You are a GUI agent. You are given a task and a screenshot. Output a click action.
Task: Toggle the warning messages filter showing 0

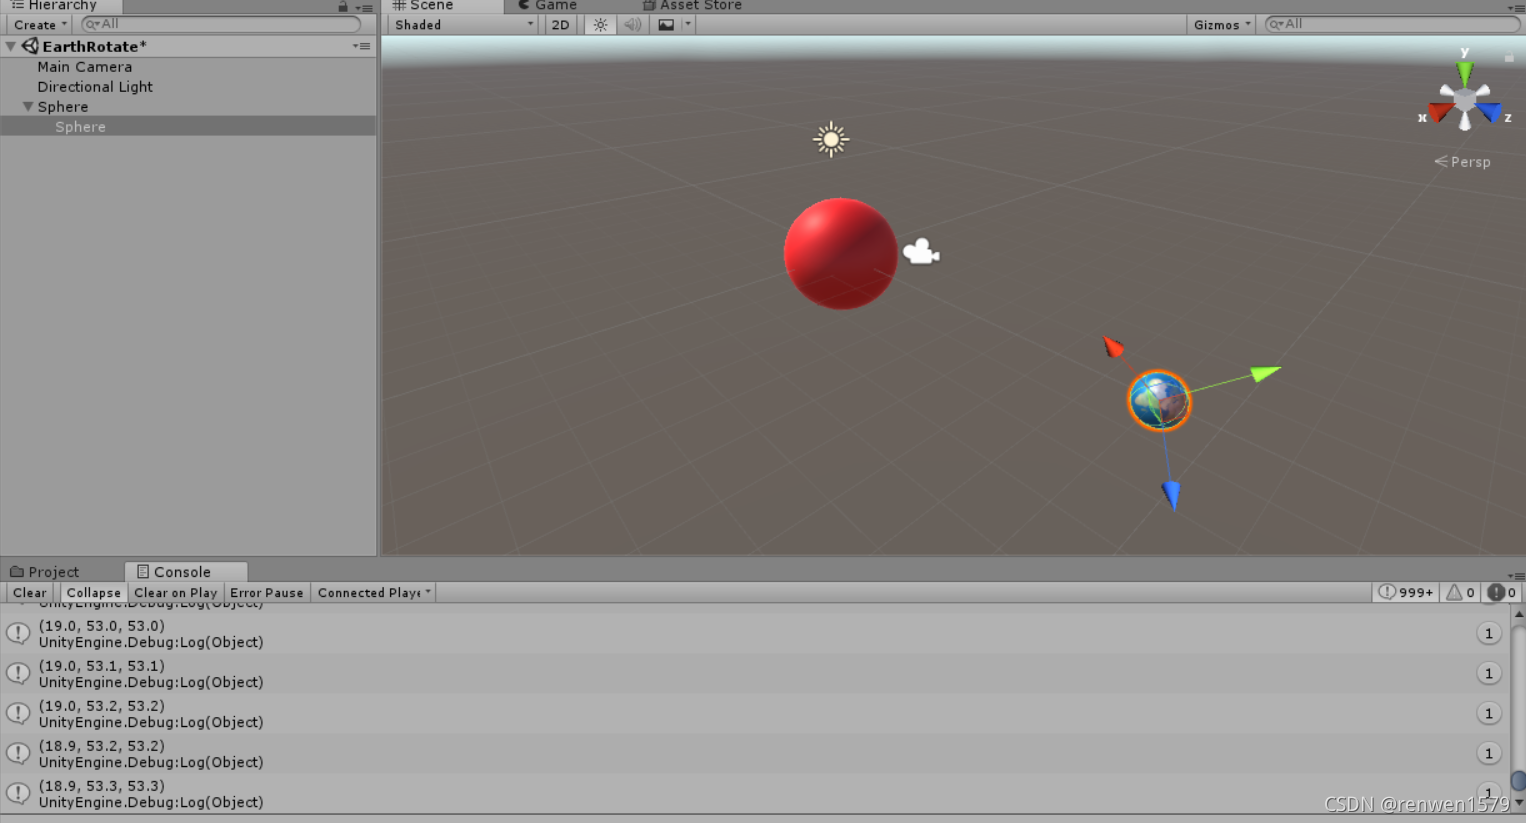(1460, 593)
